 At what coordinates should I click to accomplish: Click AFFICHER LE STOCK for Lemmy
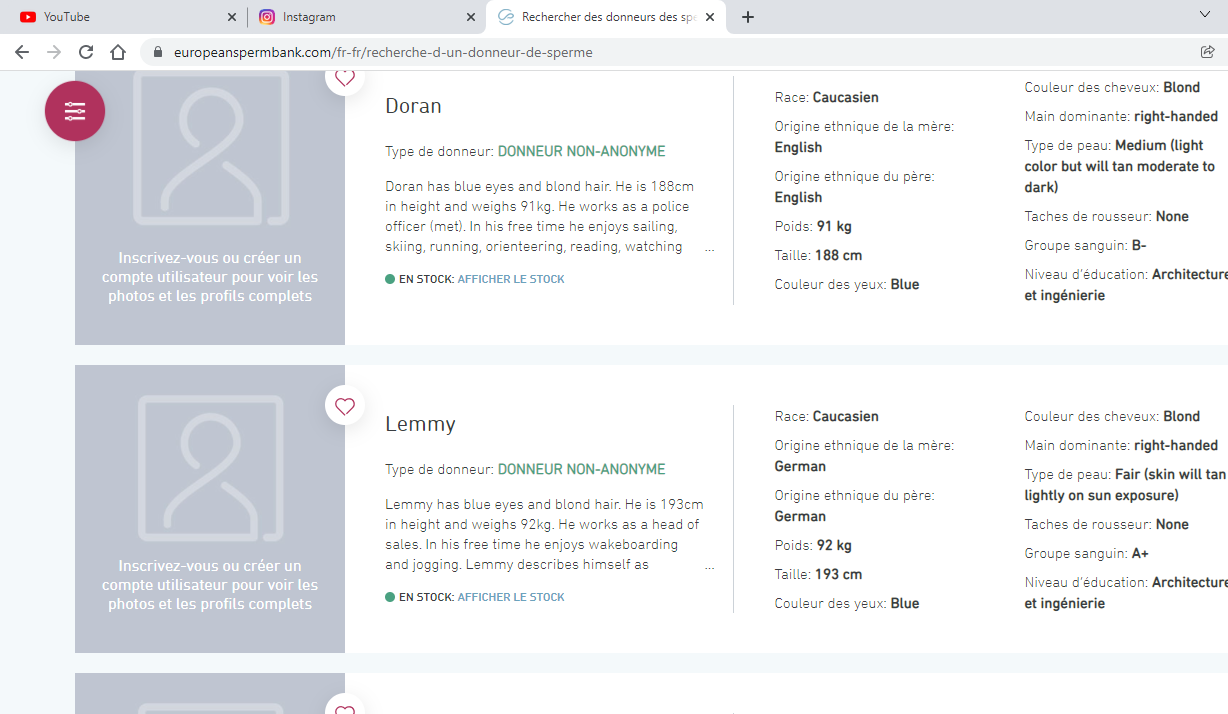pyautogui.click(x=511, y=597)
